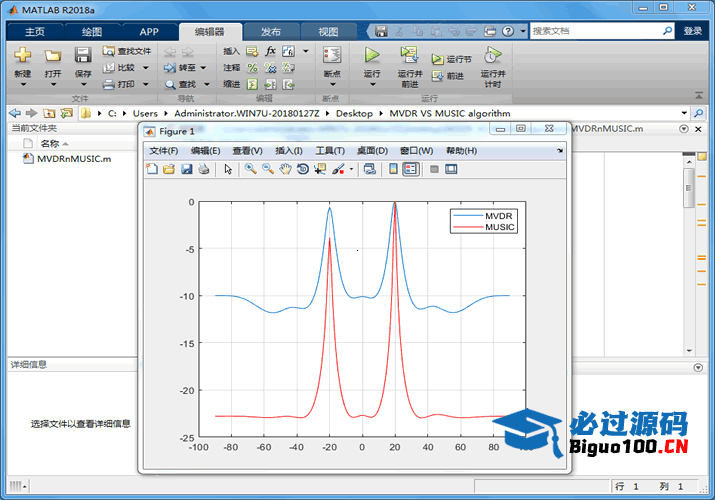The height and width of the screenshot is (500, 715).
Task: Expand the Save (保存) dropdown arrow
Action: tap(83, 84)
